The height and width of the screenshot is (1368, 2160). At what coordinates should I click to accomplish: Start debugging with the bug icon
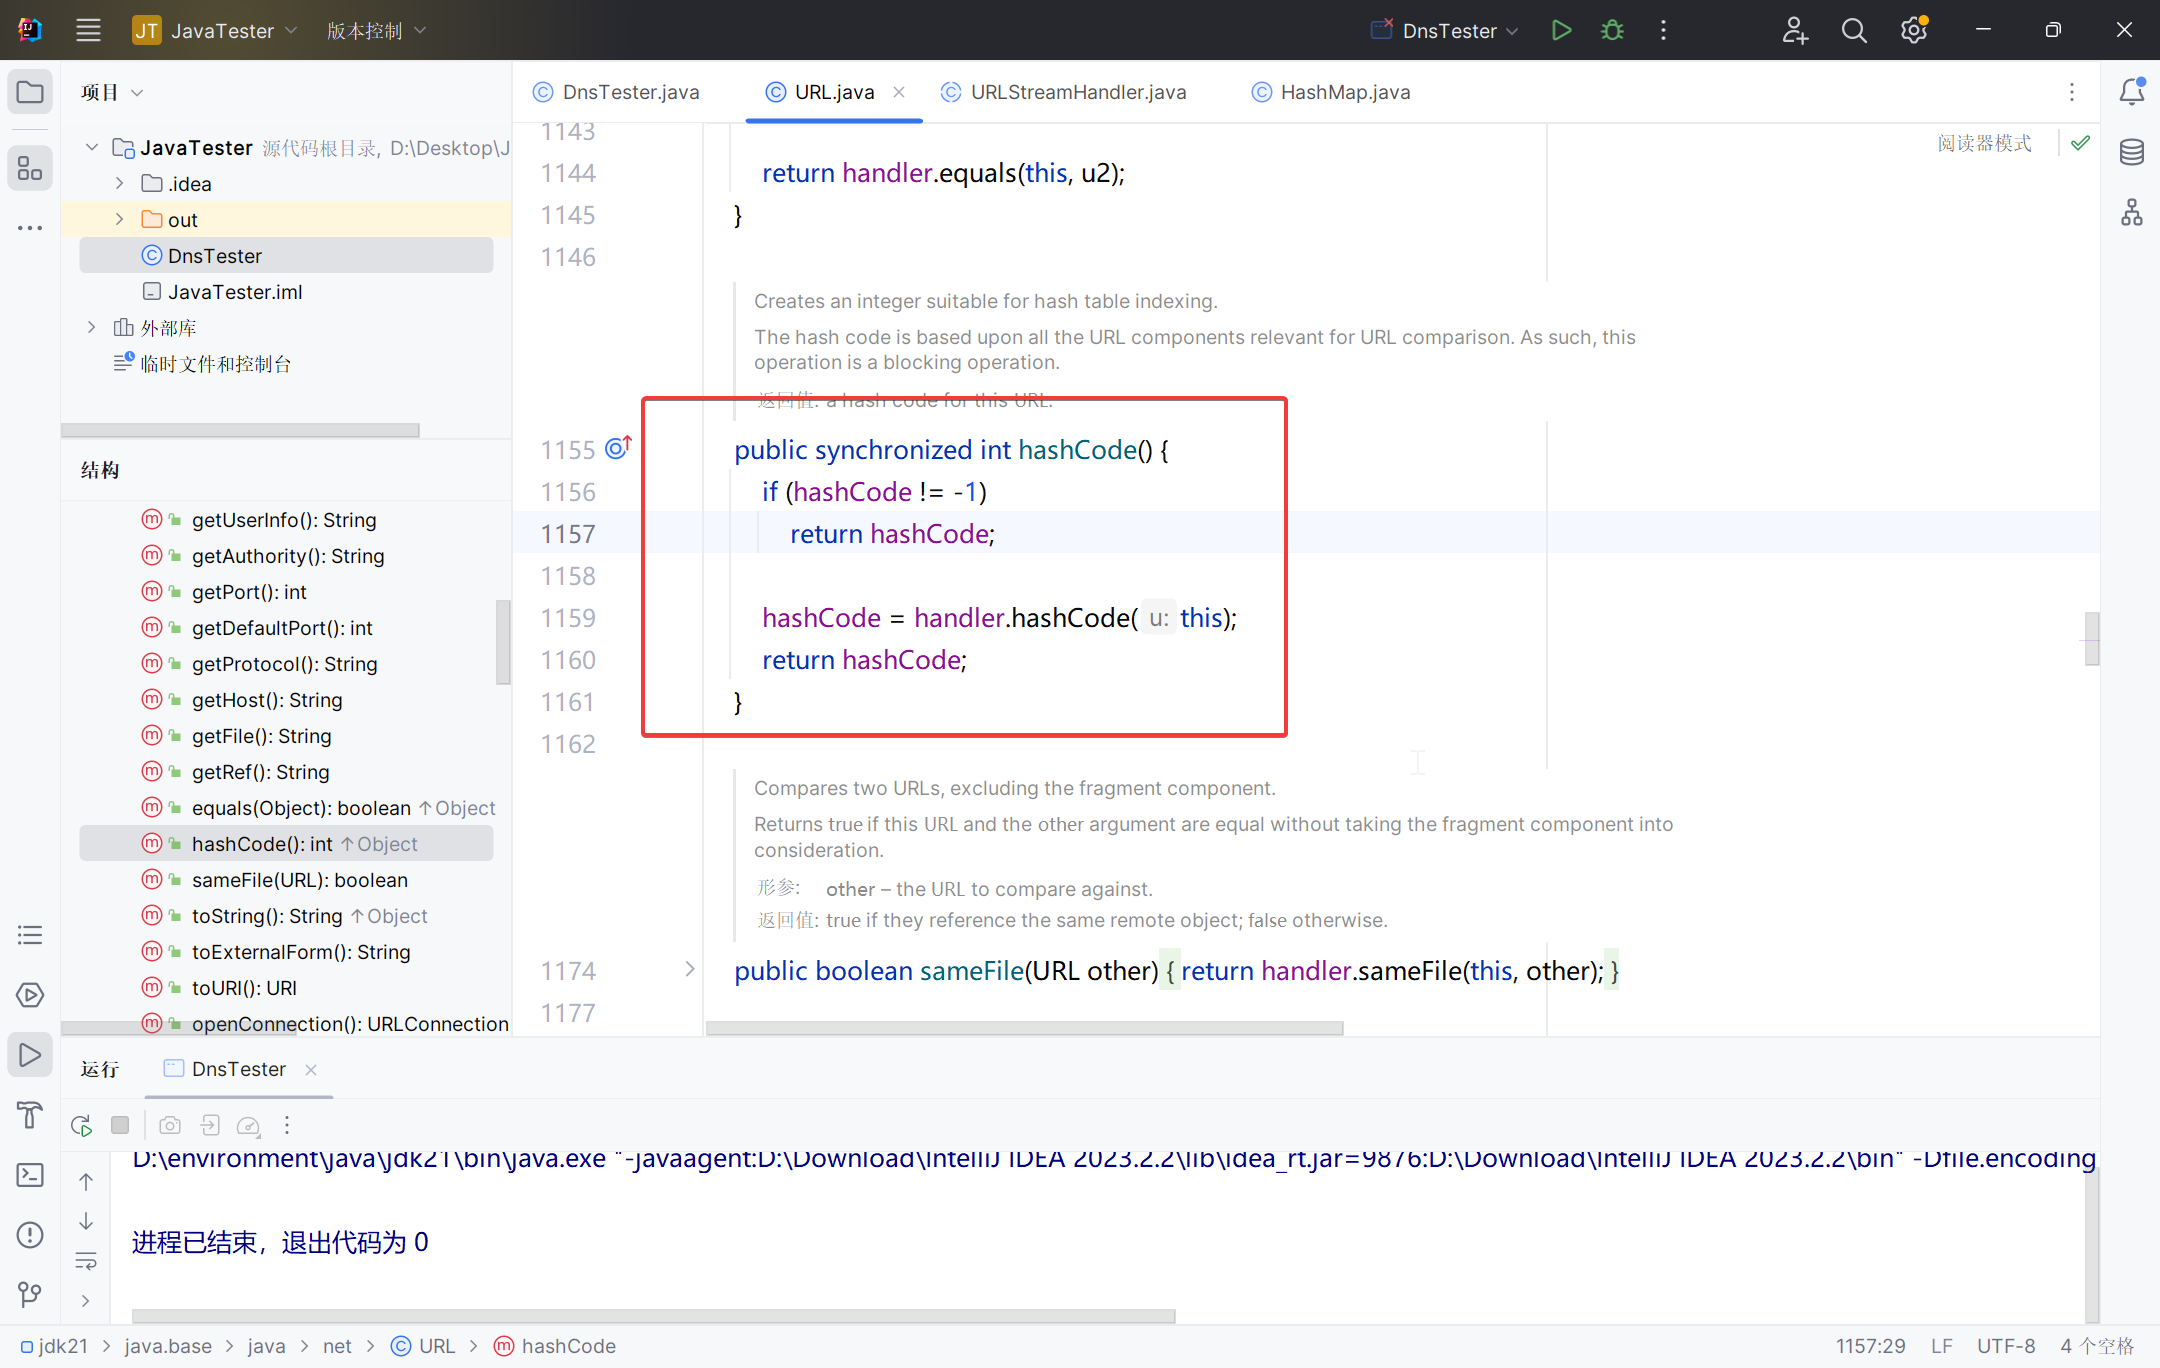1612,30
